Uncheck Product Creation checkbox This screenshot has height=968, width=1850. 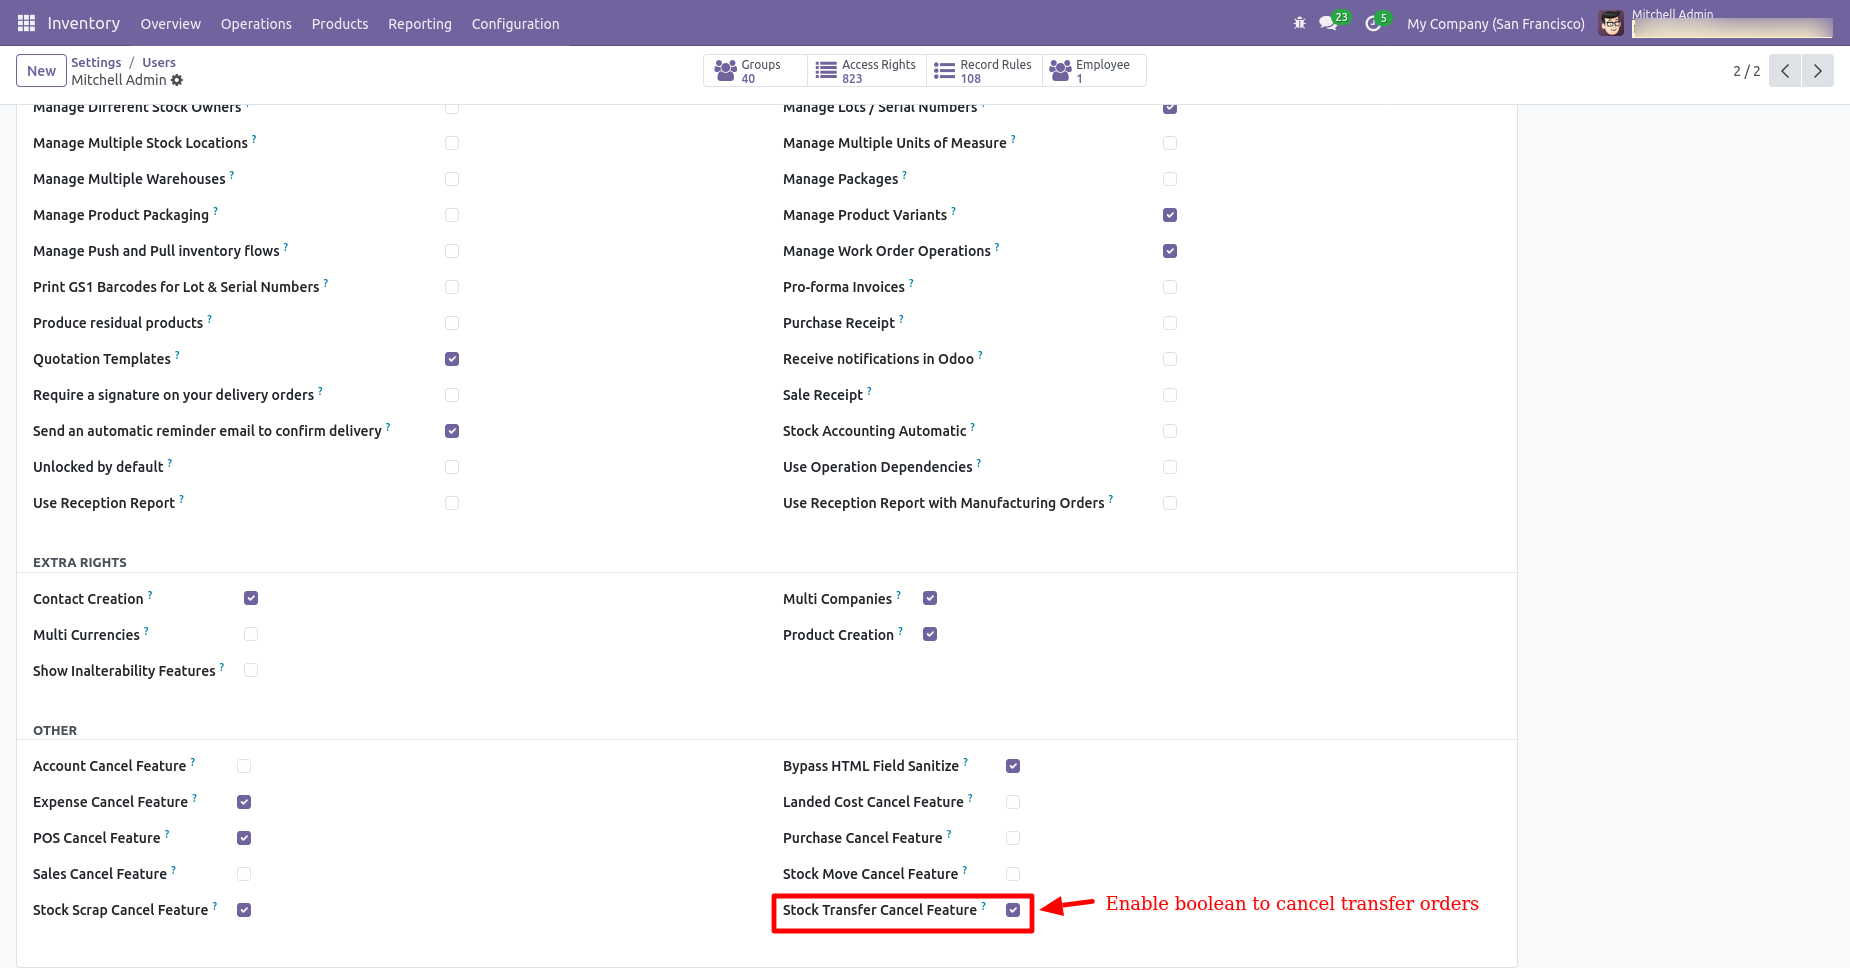click(930, 634)
